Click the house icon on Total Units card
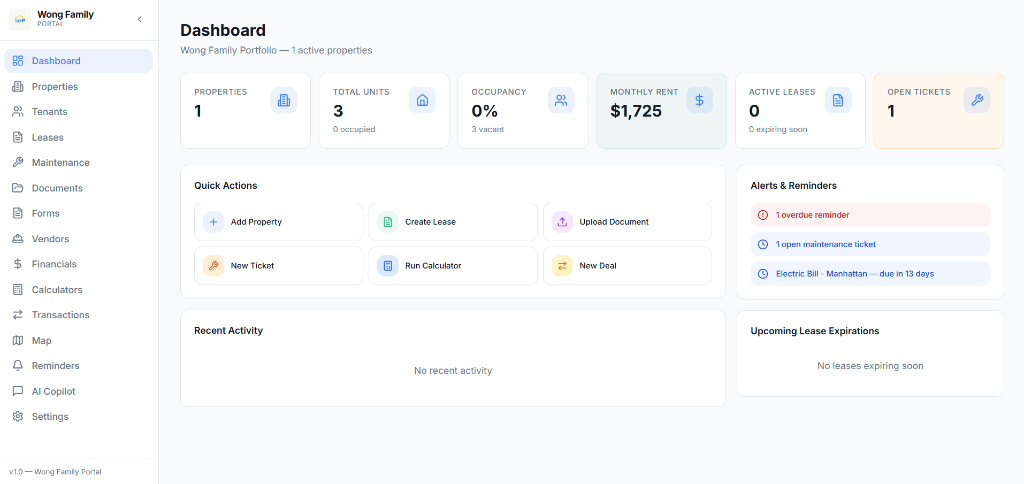The height and width of the screenshot is (484, 1024). coord(422,100)
